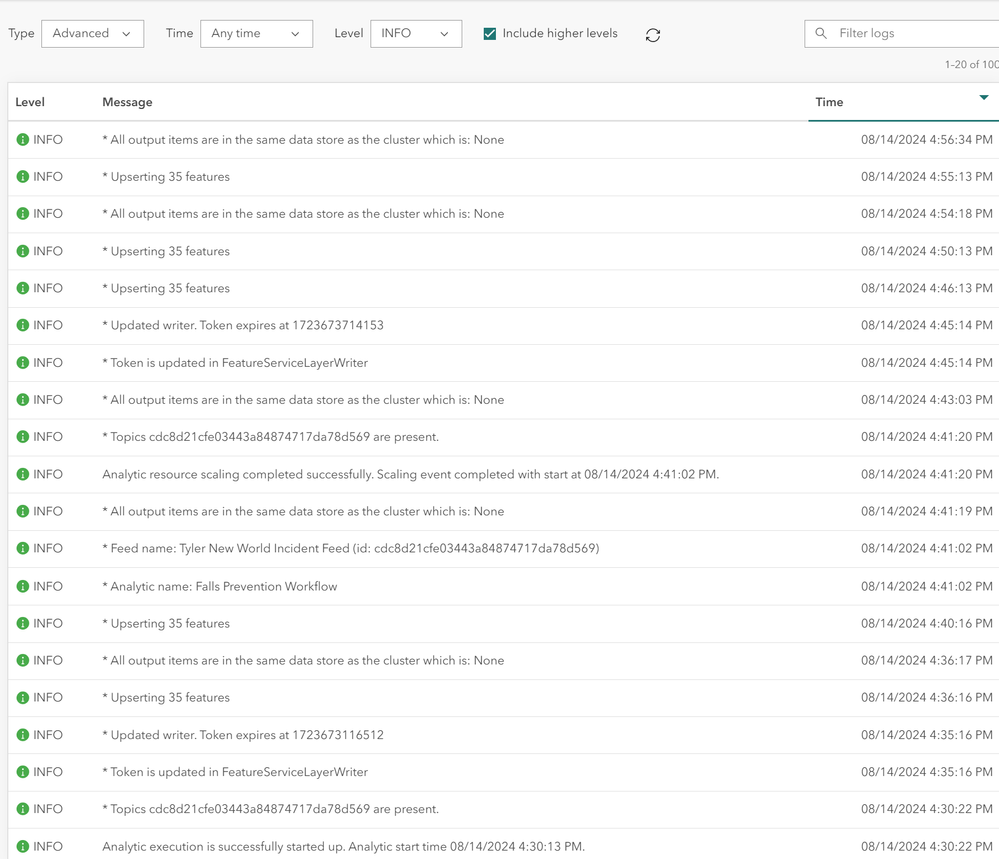
Task: Click the search magnifier icon in filter box
Action: point(821,34)
